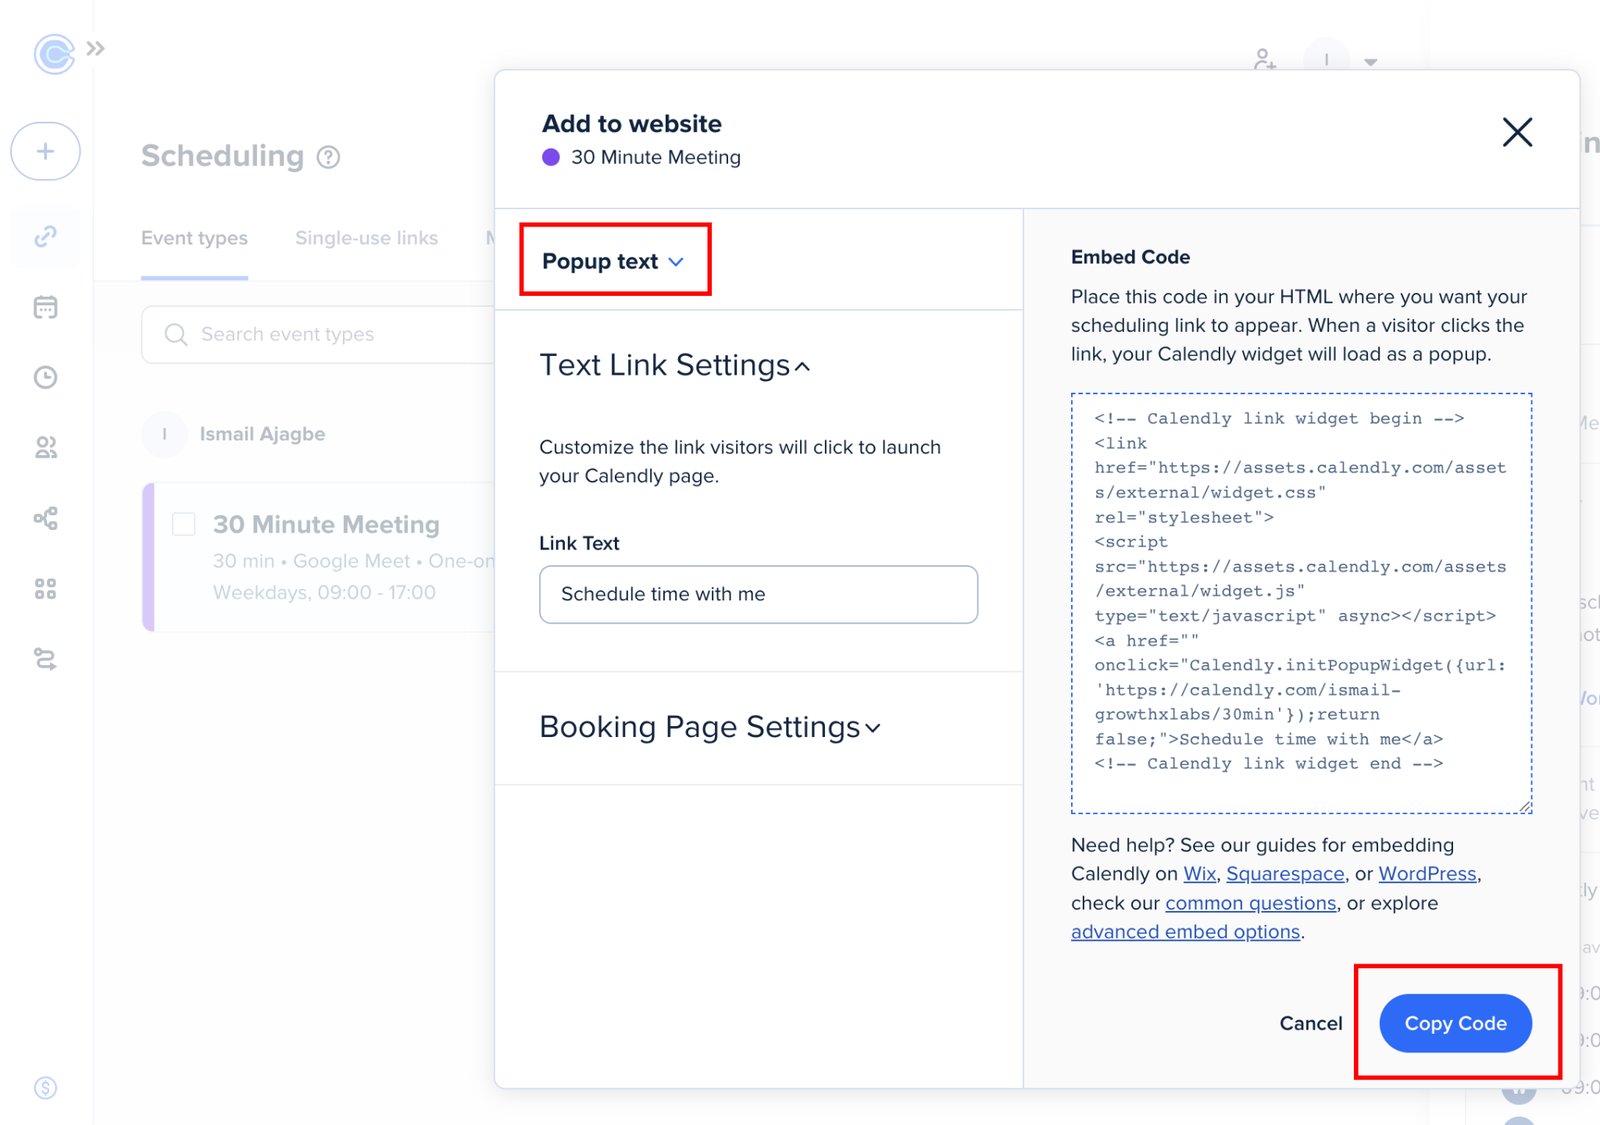Click the Calendly logo icon
Viewport: 1600px width, 1125px height.
tap(54, 54)
